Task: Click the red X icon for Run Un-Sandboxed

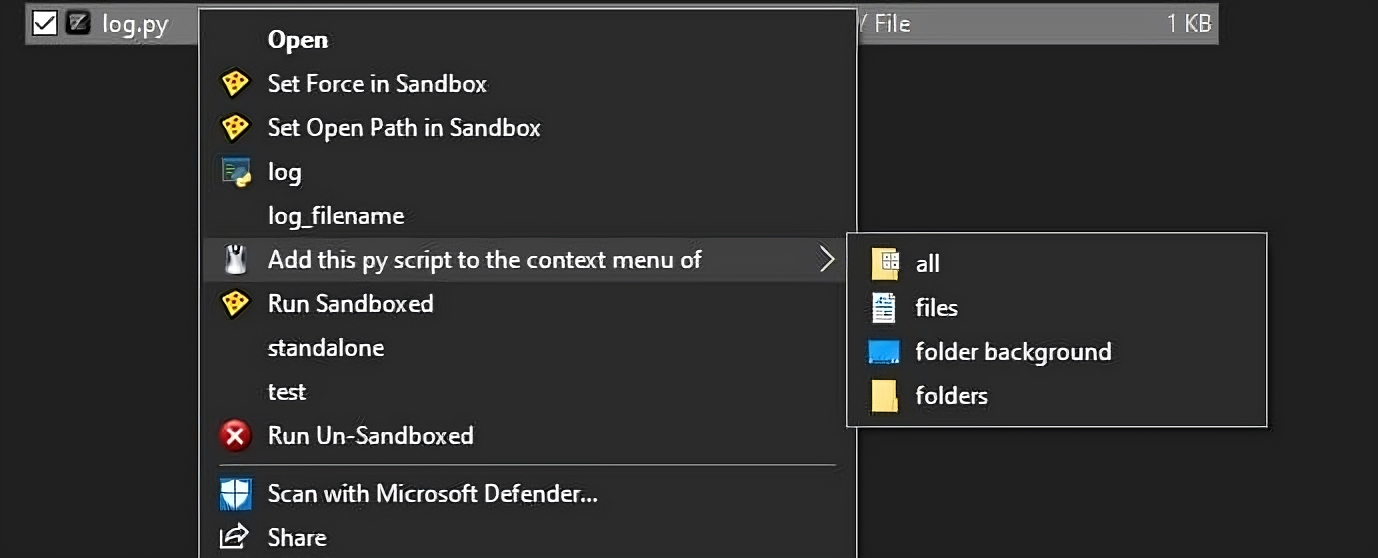Action: pyautogui.click(x=235, y=436)
